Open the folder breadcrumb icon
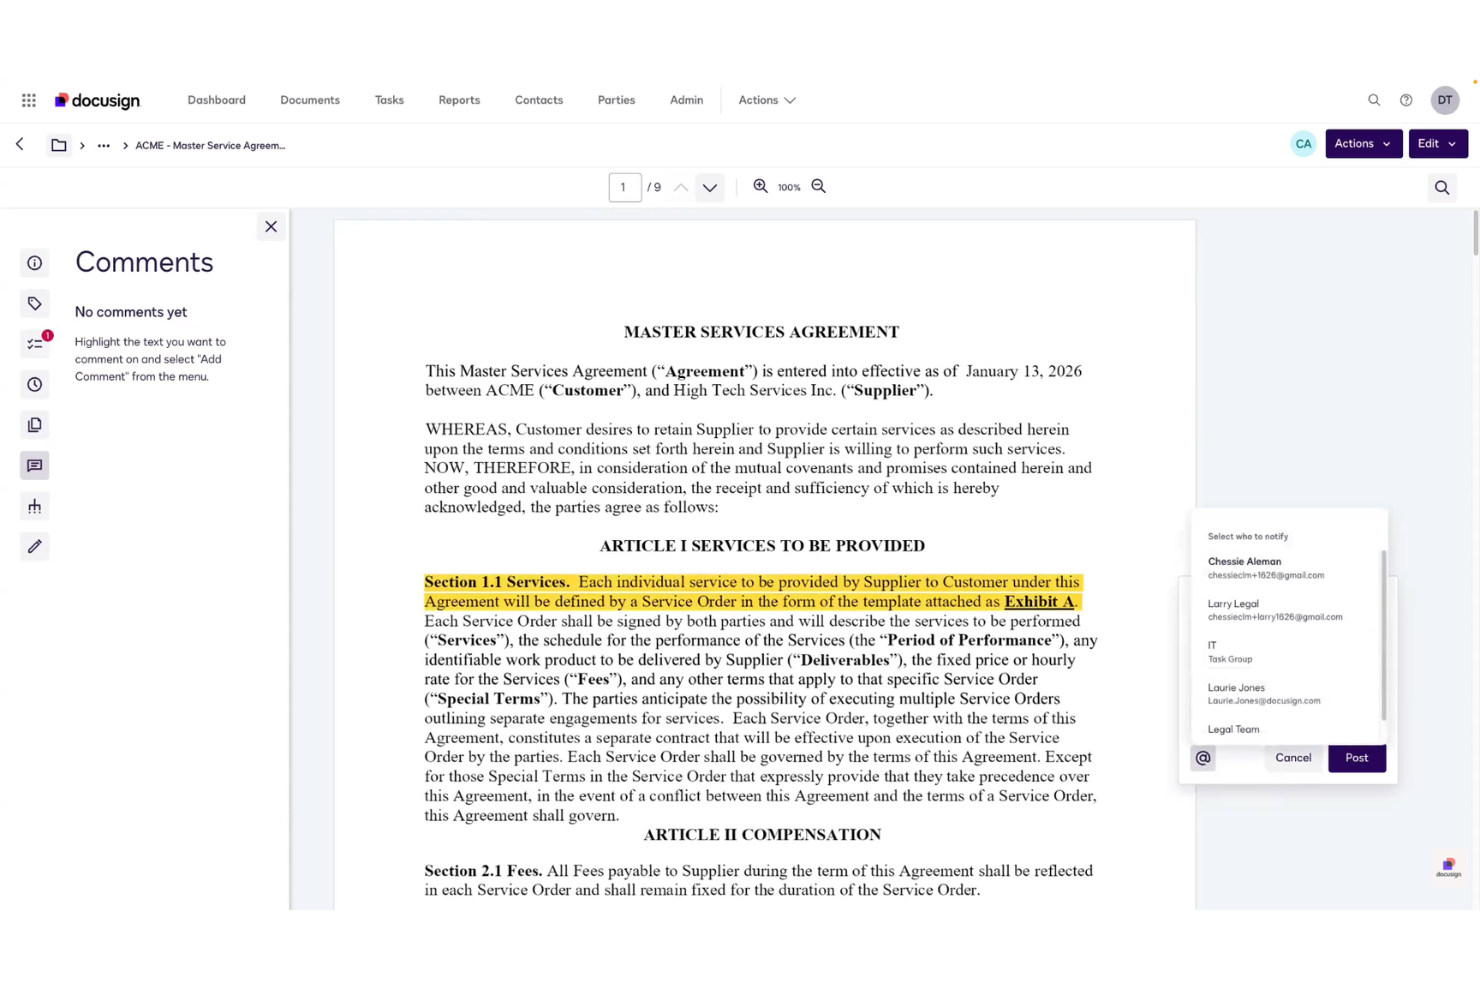 click(x=59, y=145)
